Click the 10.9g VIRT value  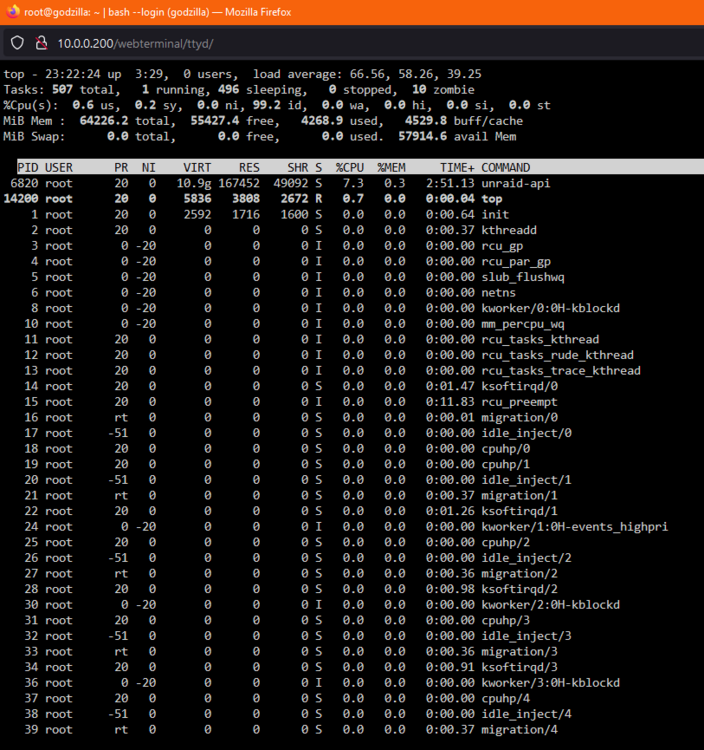click(x=194, y=183)
